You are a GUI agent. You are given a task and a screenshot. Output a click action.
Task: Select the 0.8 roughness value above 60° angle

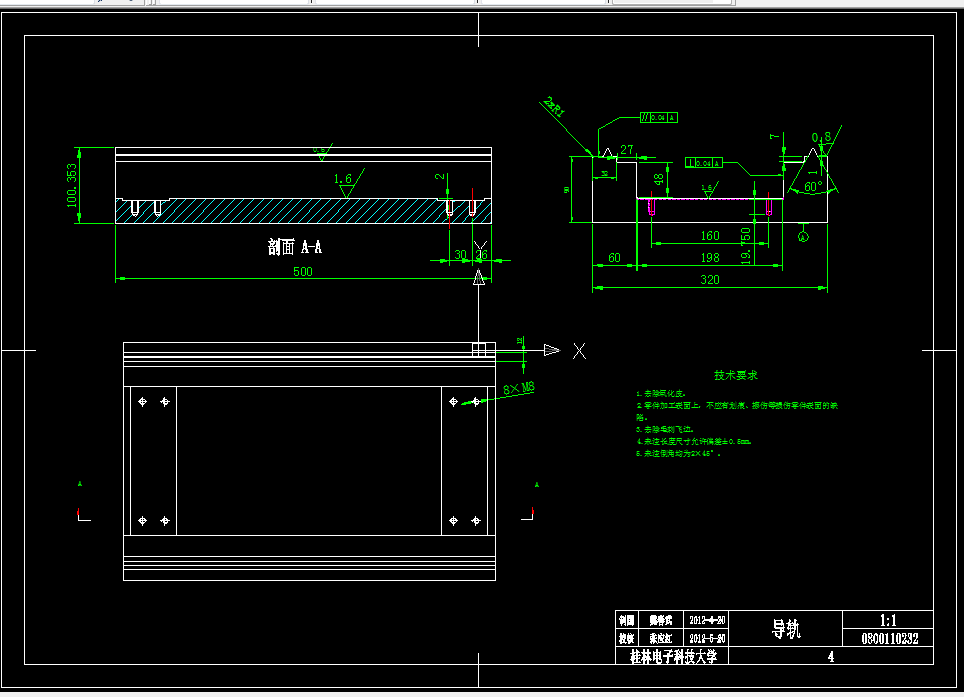(x=821, y=137)
